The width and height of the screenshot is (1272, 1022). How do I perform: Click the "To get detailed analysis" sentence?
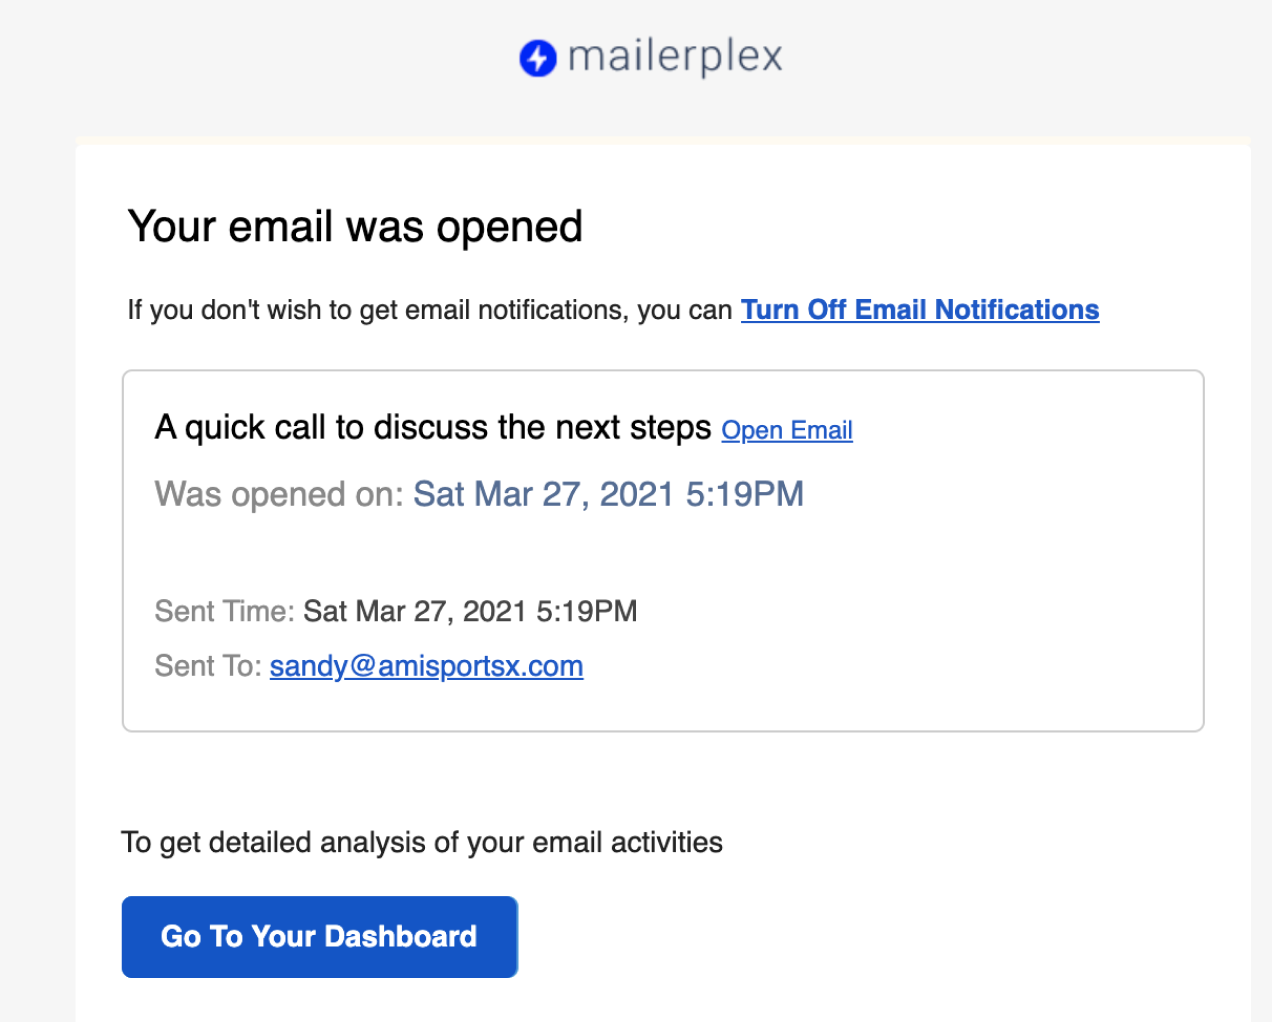click(x=421, y=842)
